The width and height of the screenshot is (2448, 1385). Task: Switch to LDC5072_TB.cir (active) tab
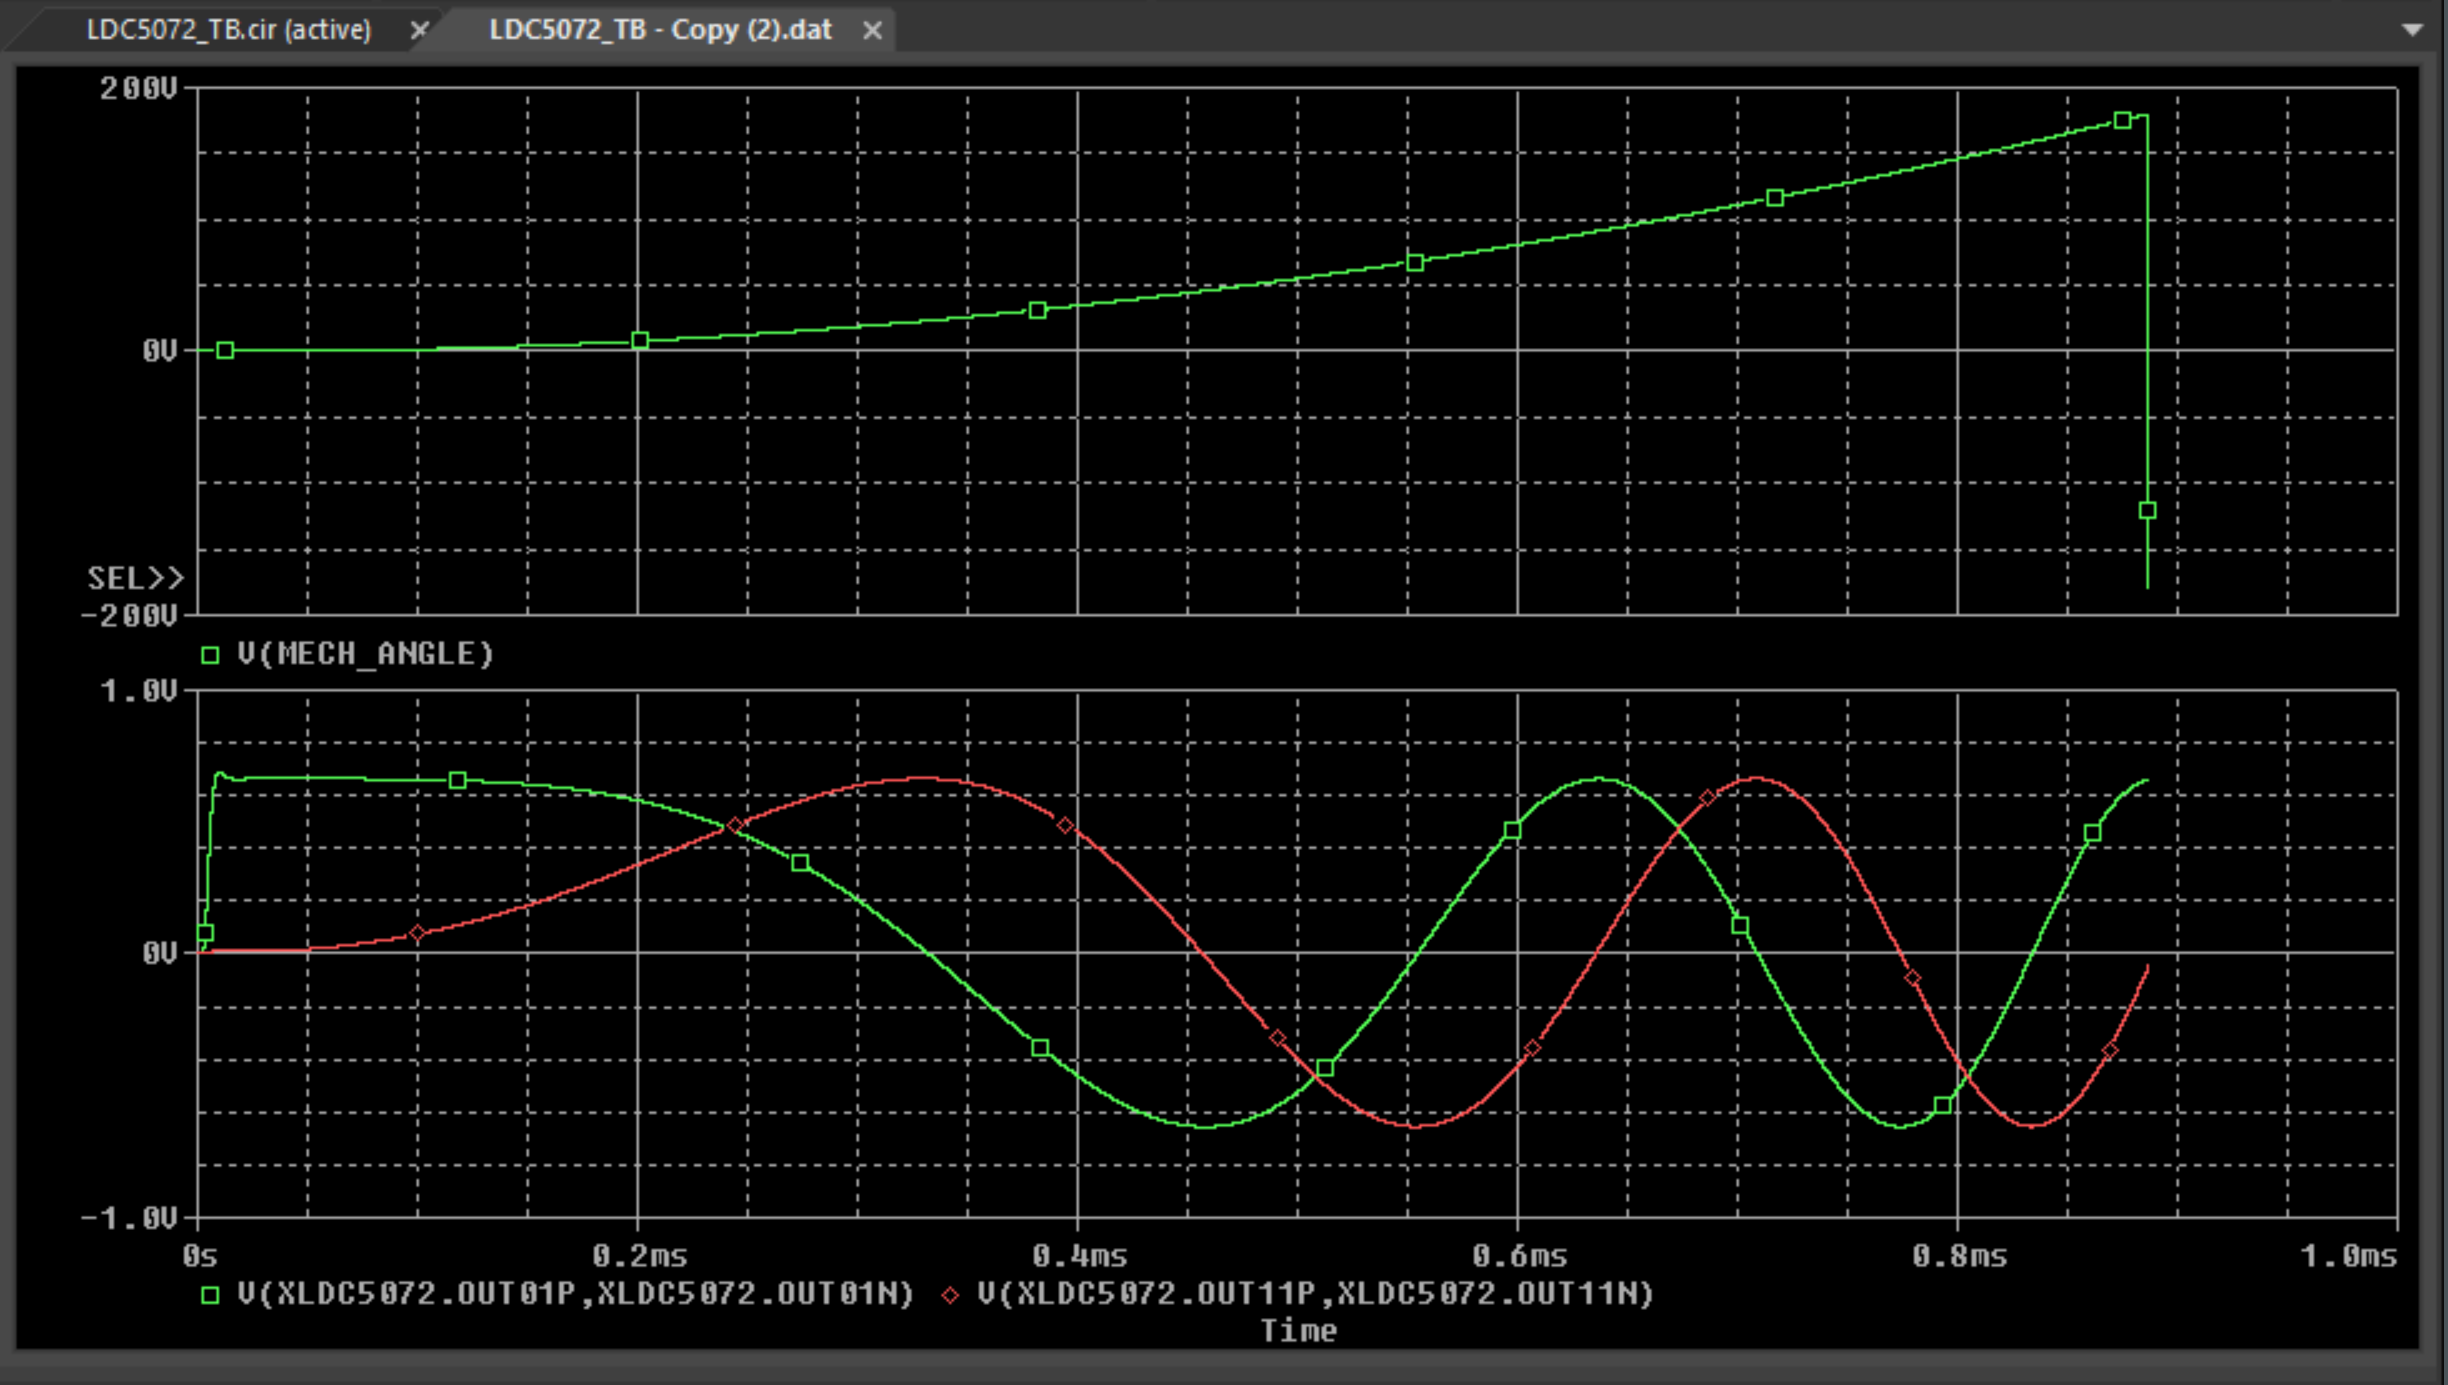pos(228,30)
